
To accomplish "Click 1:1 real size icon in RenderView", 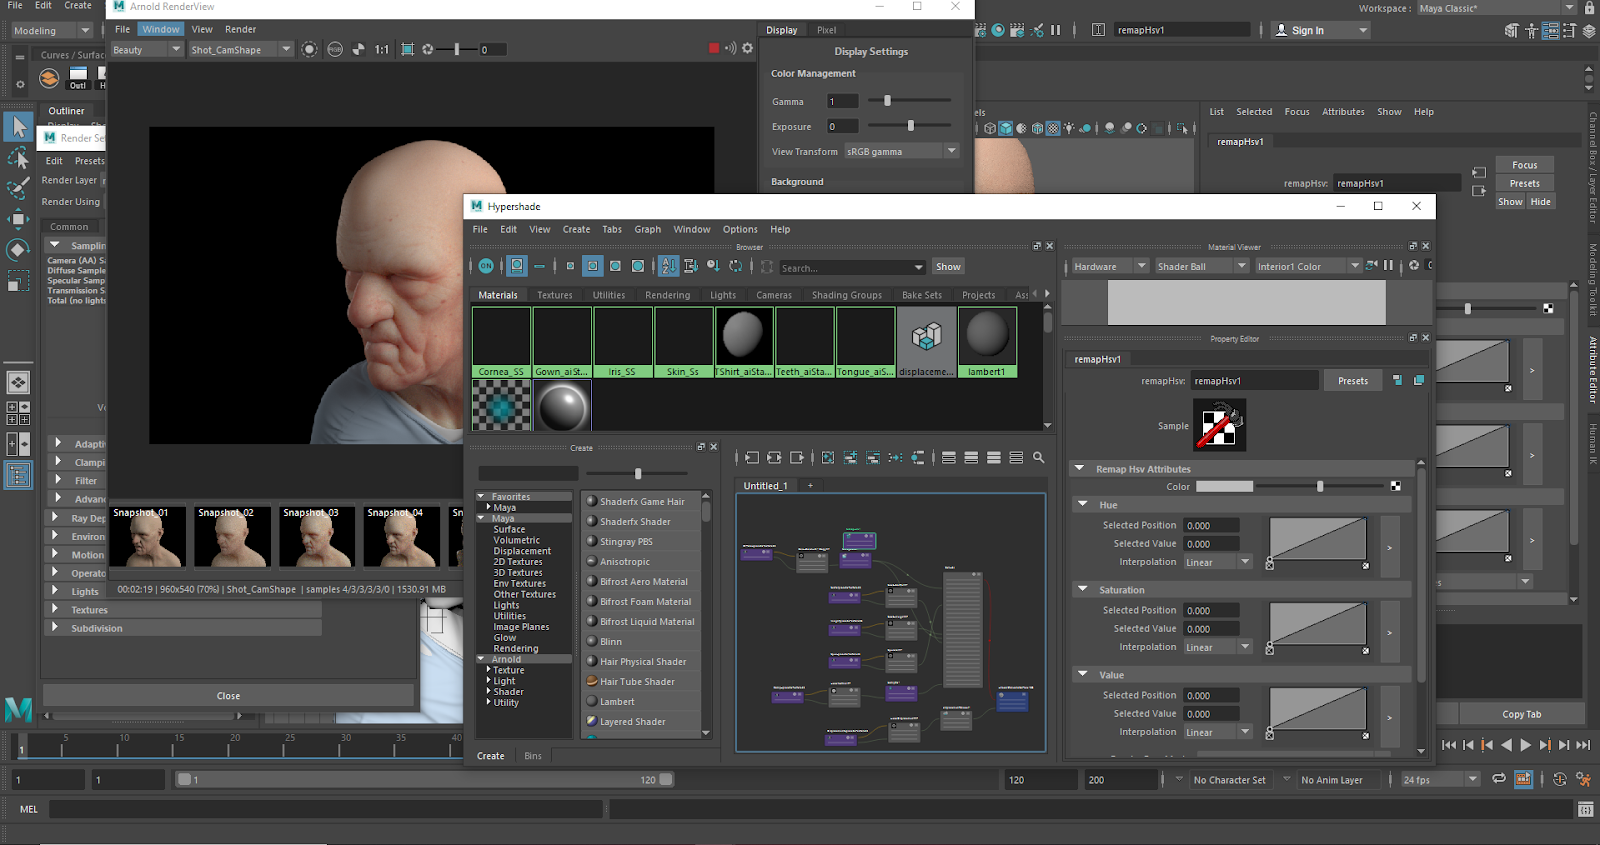I will coord(382,49).
